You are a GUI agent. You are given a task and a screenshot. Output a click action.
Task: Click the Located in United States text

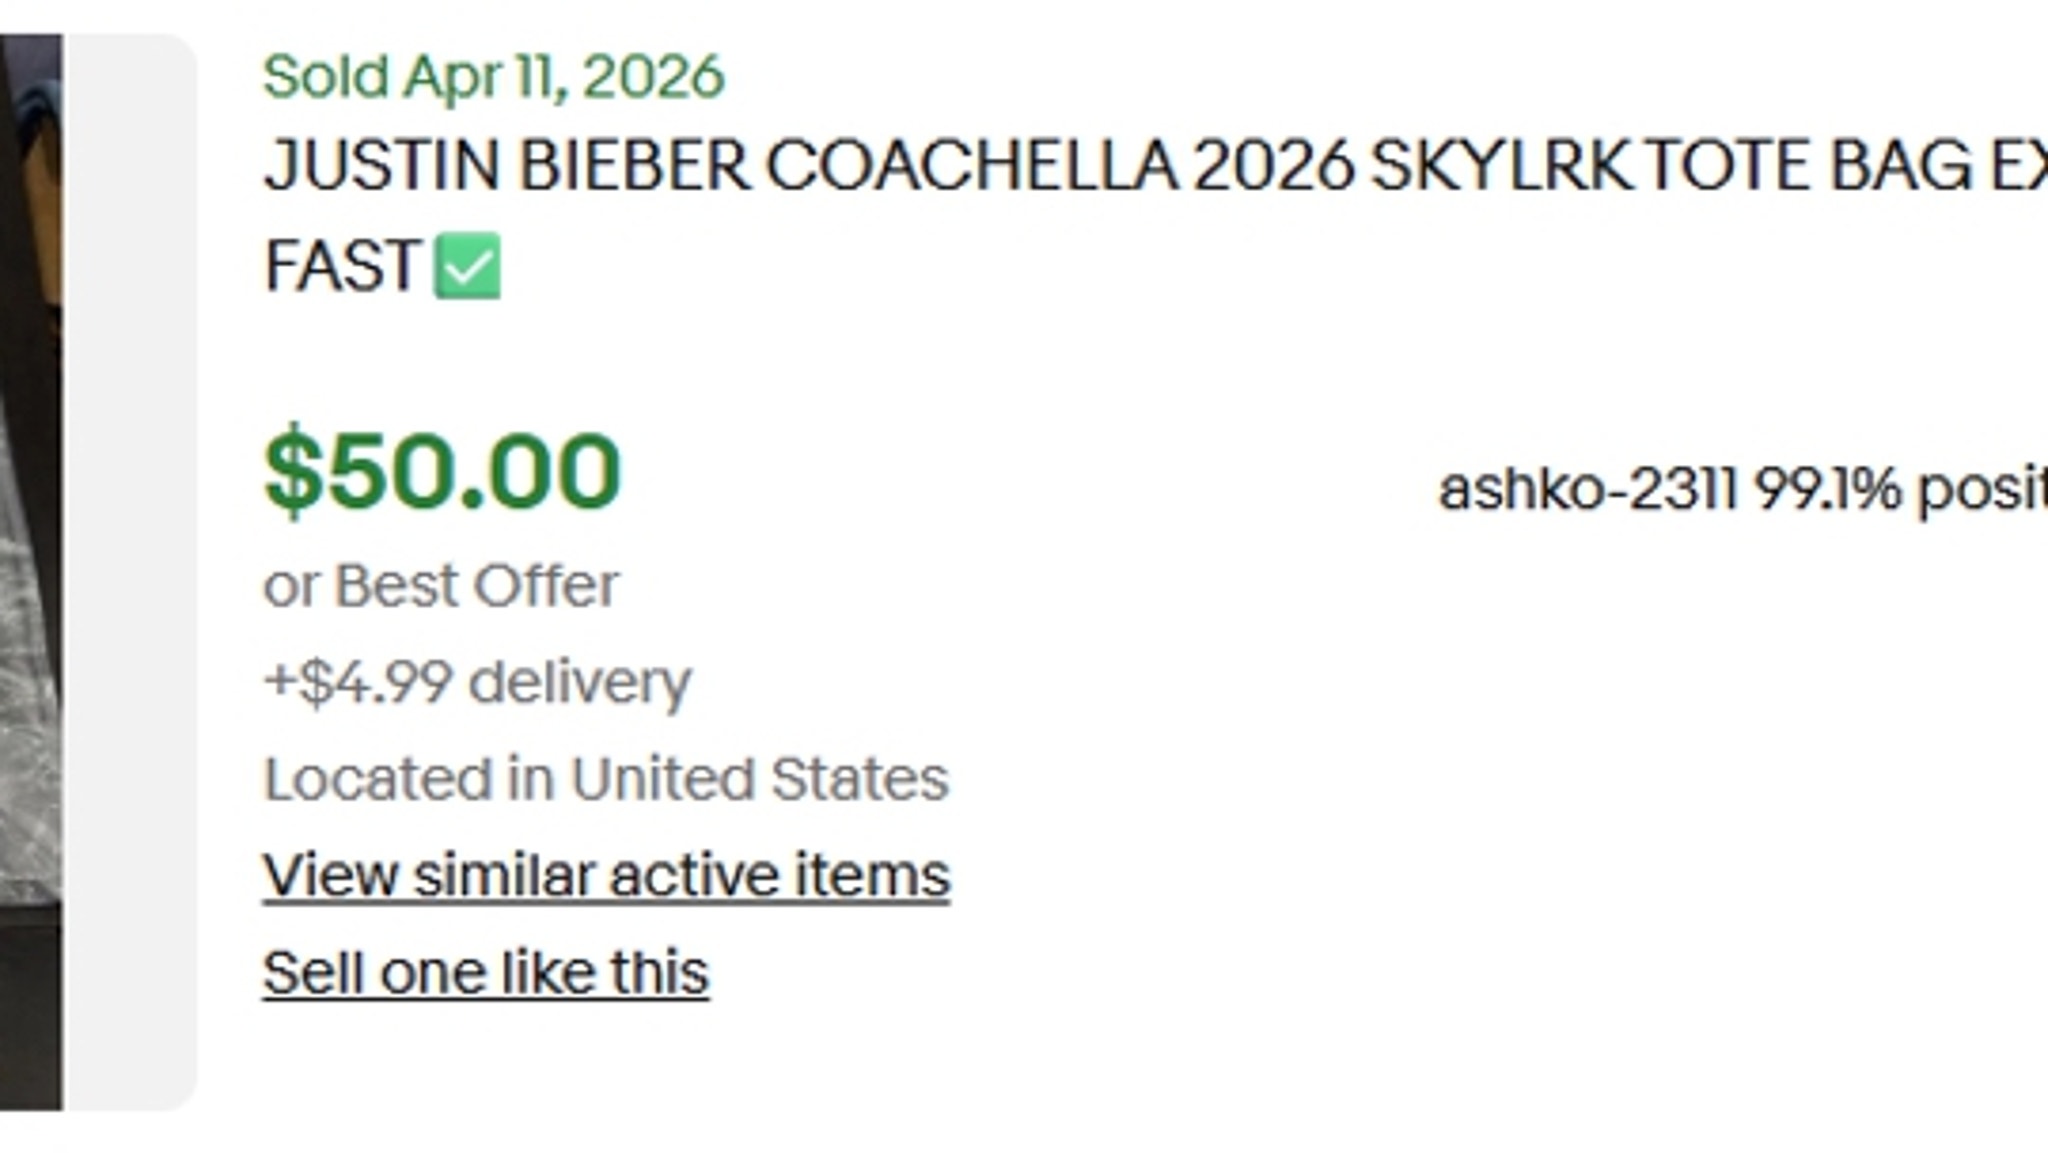coord(605,780)
